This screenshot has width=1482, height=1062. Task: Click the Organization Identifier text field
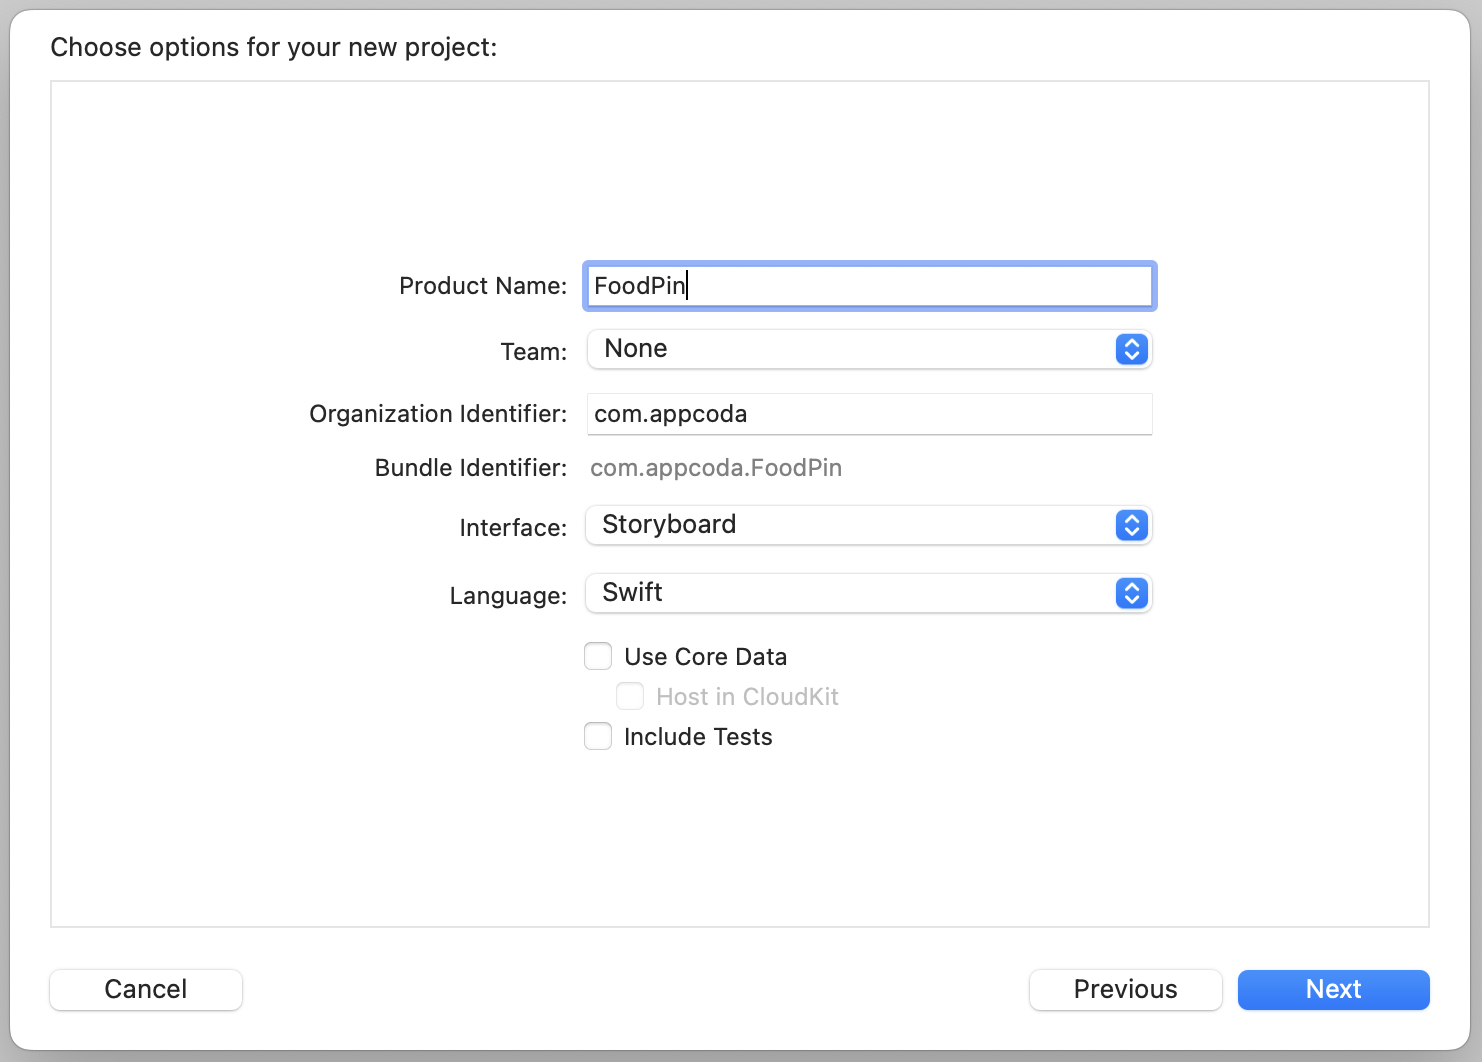[x=868, y=414]
